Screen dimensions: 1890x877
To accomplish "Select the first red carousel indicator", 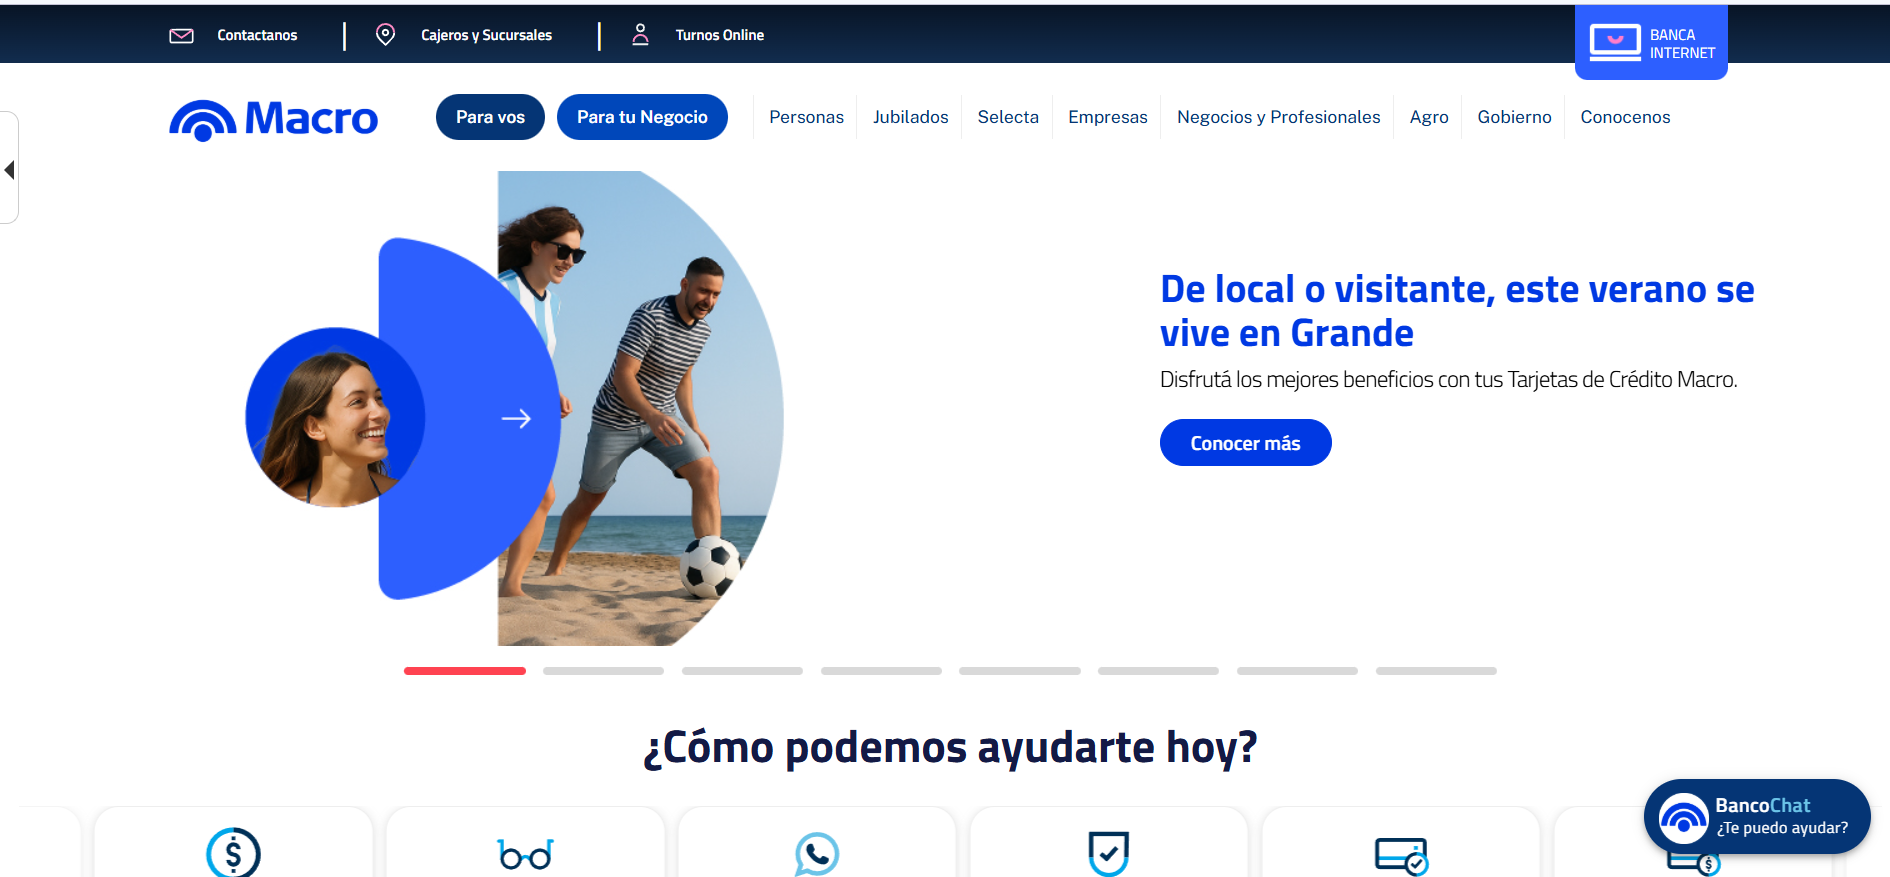I will tap(465, 671).
